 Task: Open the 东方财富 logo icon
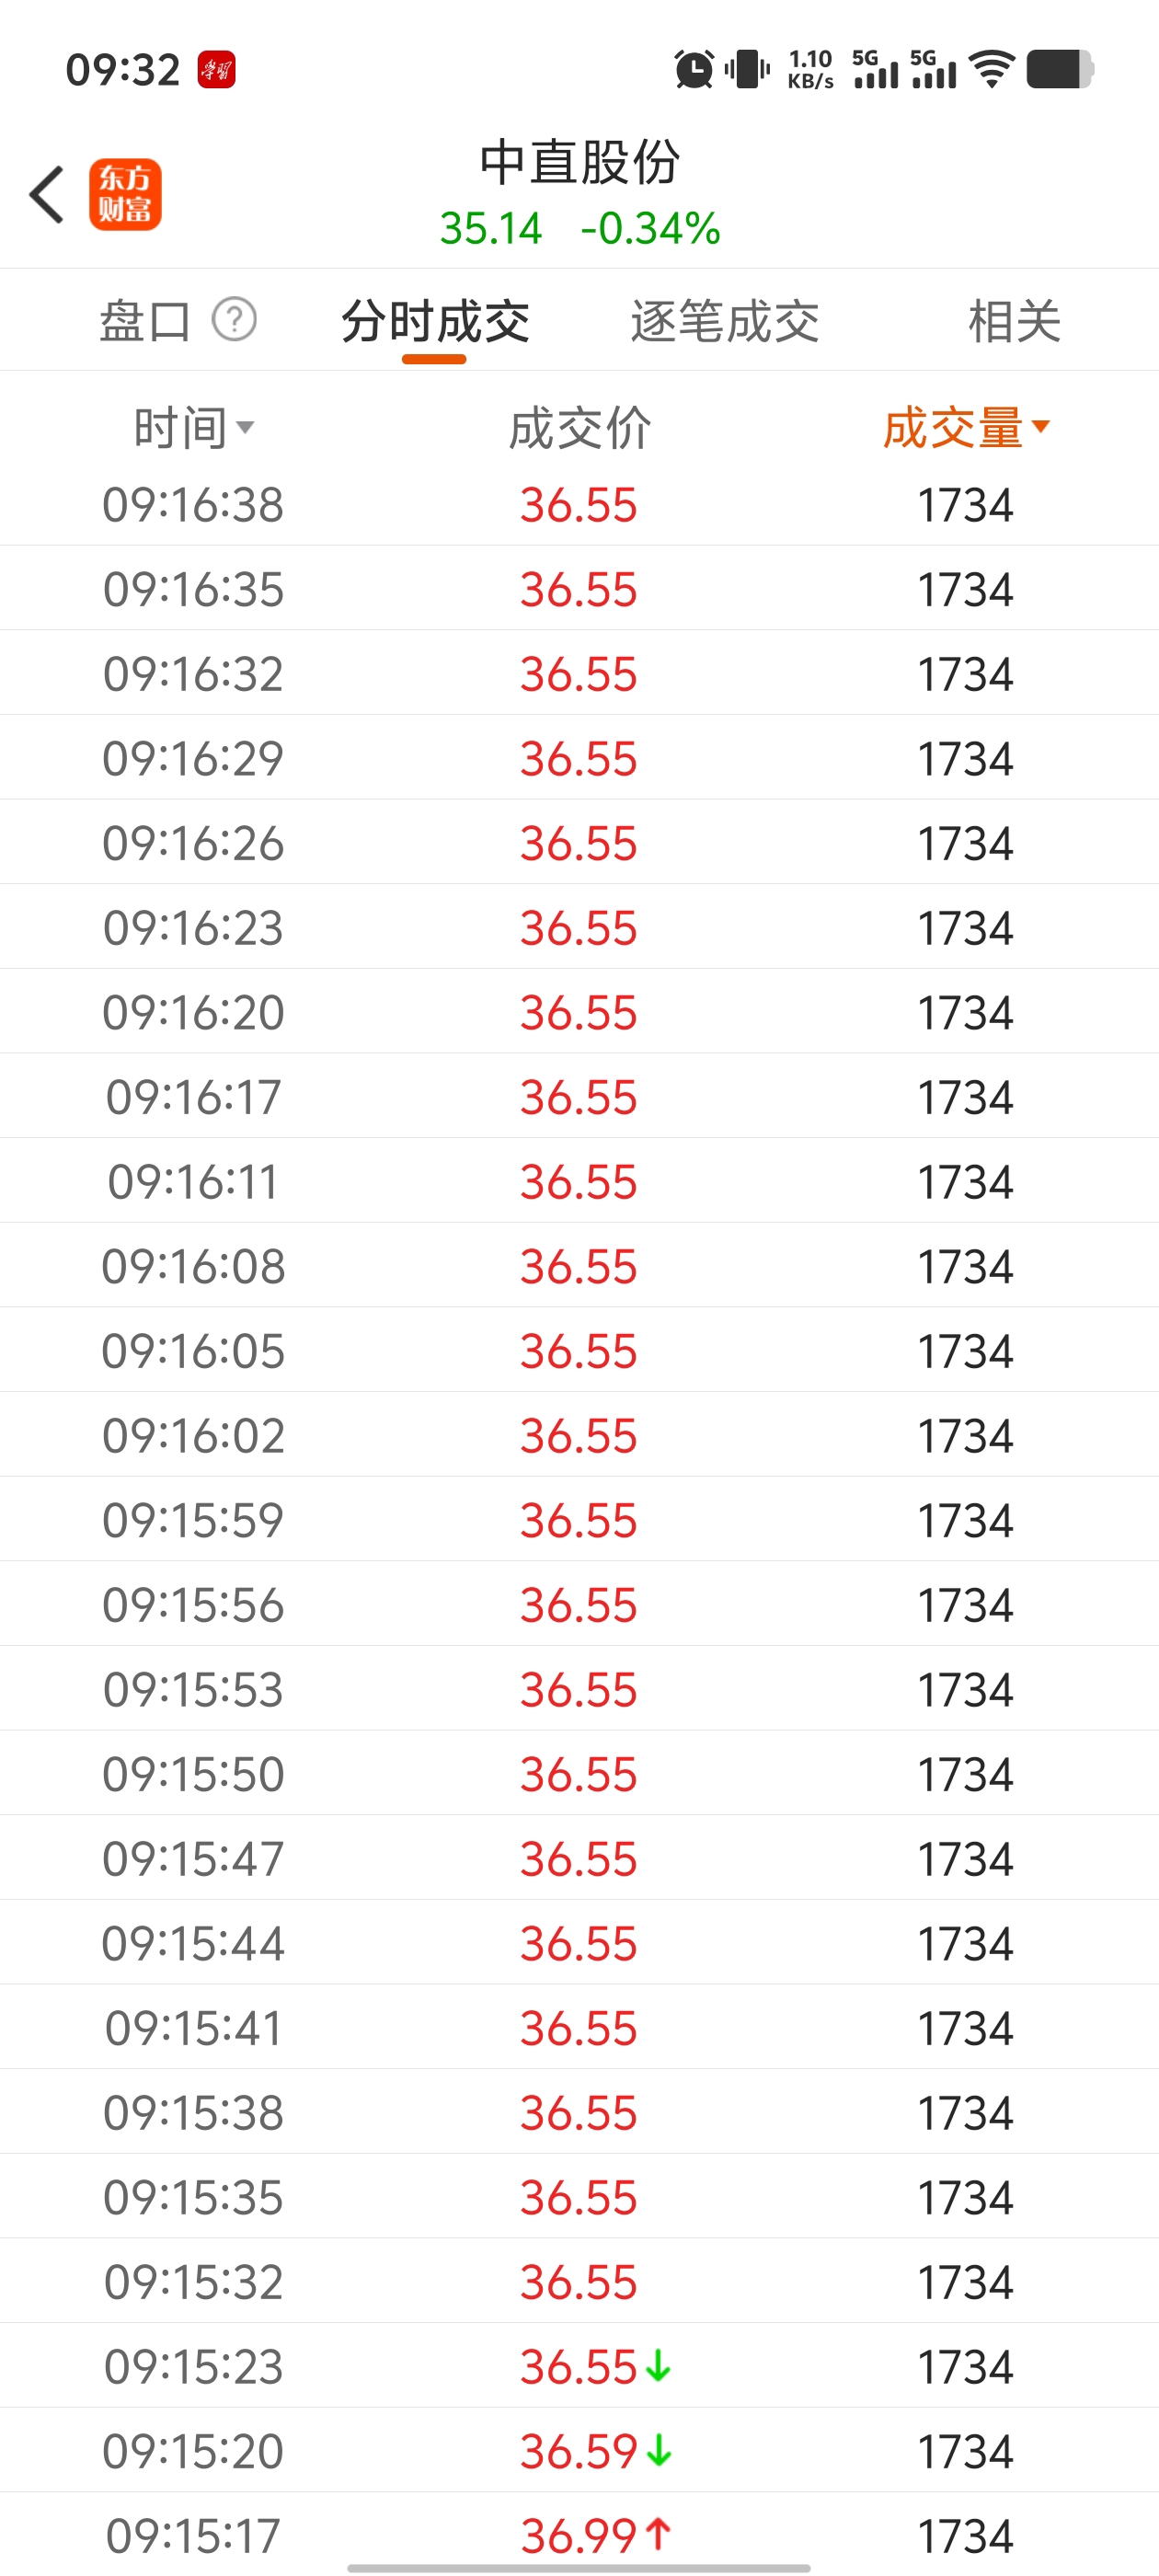(125, 195)
